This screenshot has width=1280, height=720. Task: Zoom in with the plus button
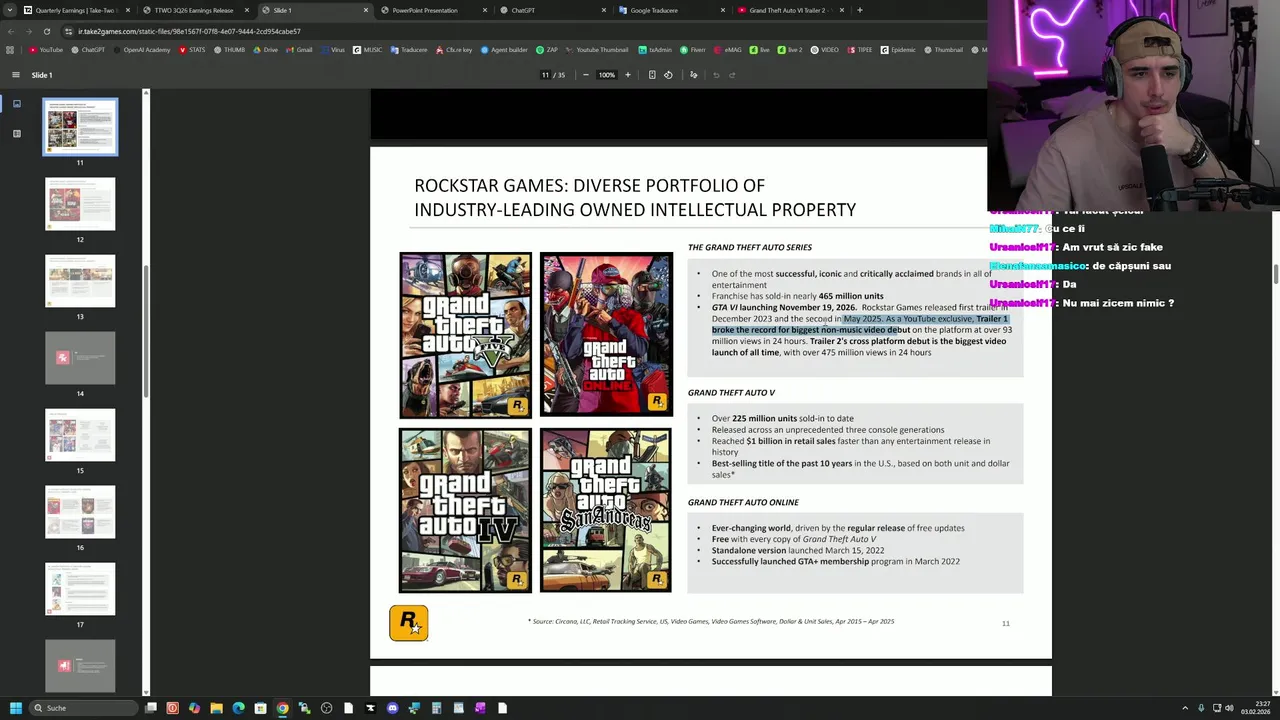click(x=628, y=75)
